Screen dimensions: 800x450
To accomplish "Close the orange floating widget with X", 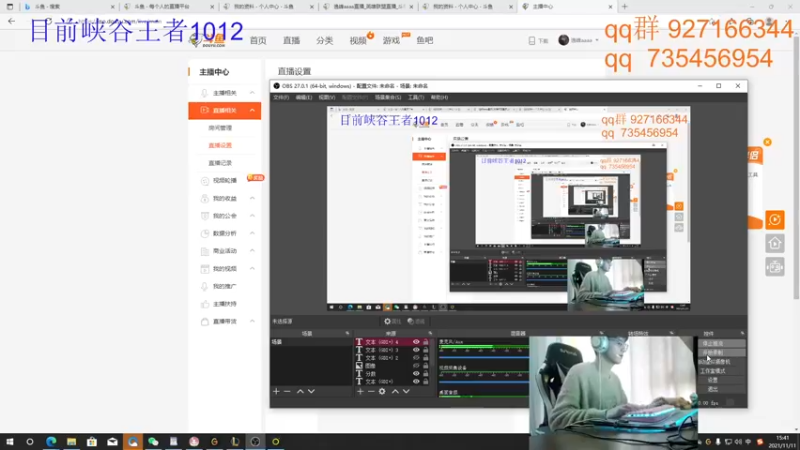I will (767, 142).
